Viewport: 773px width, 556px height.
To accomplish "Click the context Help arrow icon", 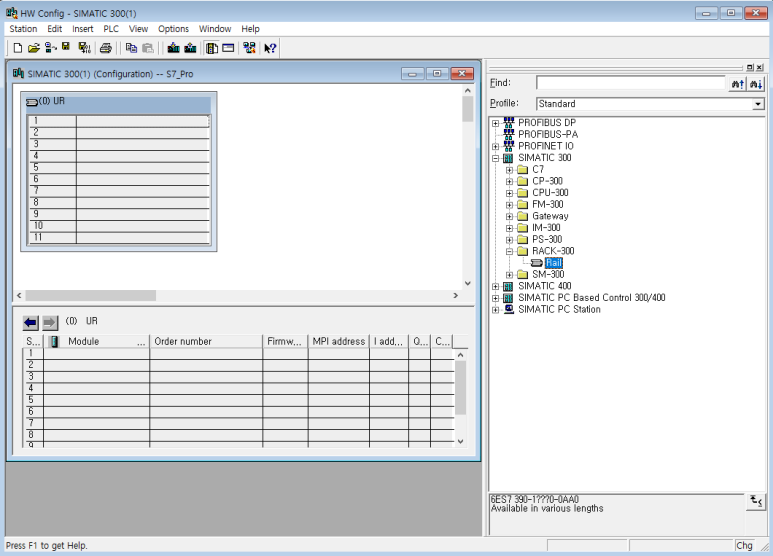I will tap(270, 48).
